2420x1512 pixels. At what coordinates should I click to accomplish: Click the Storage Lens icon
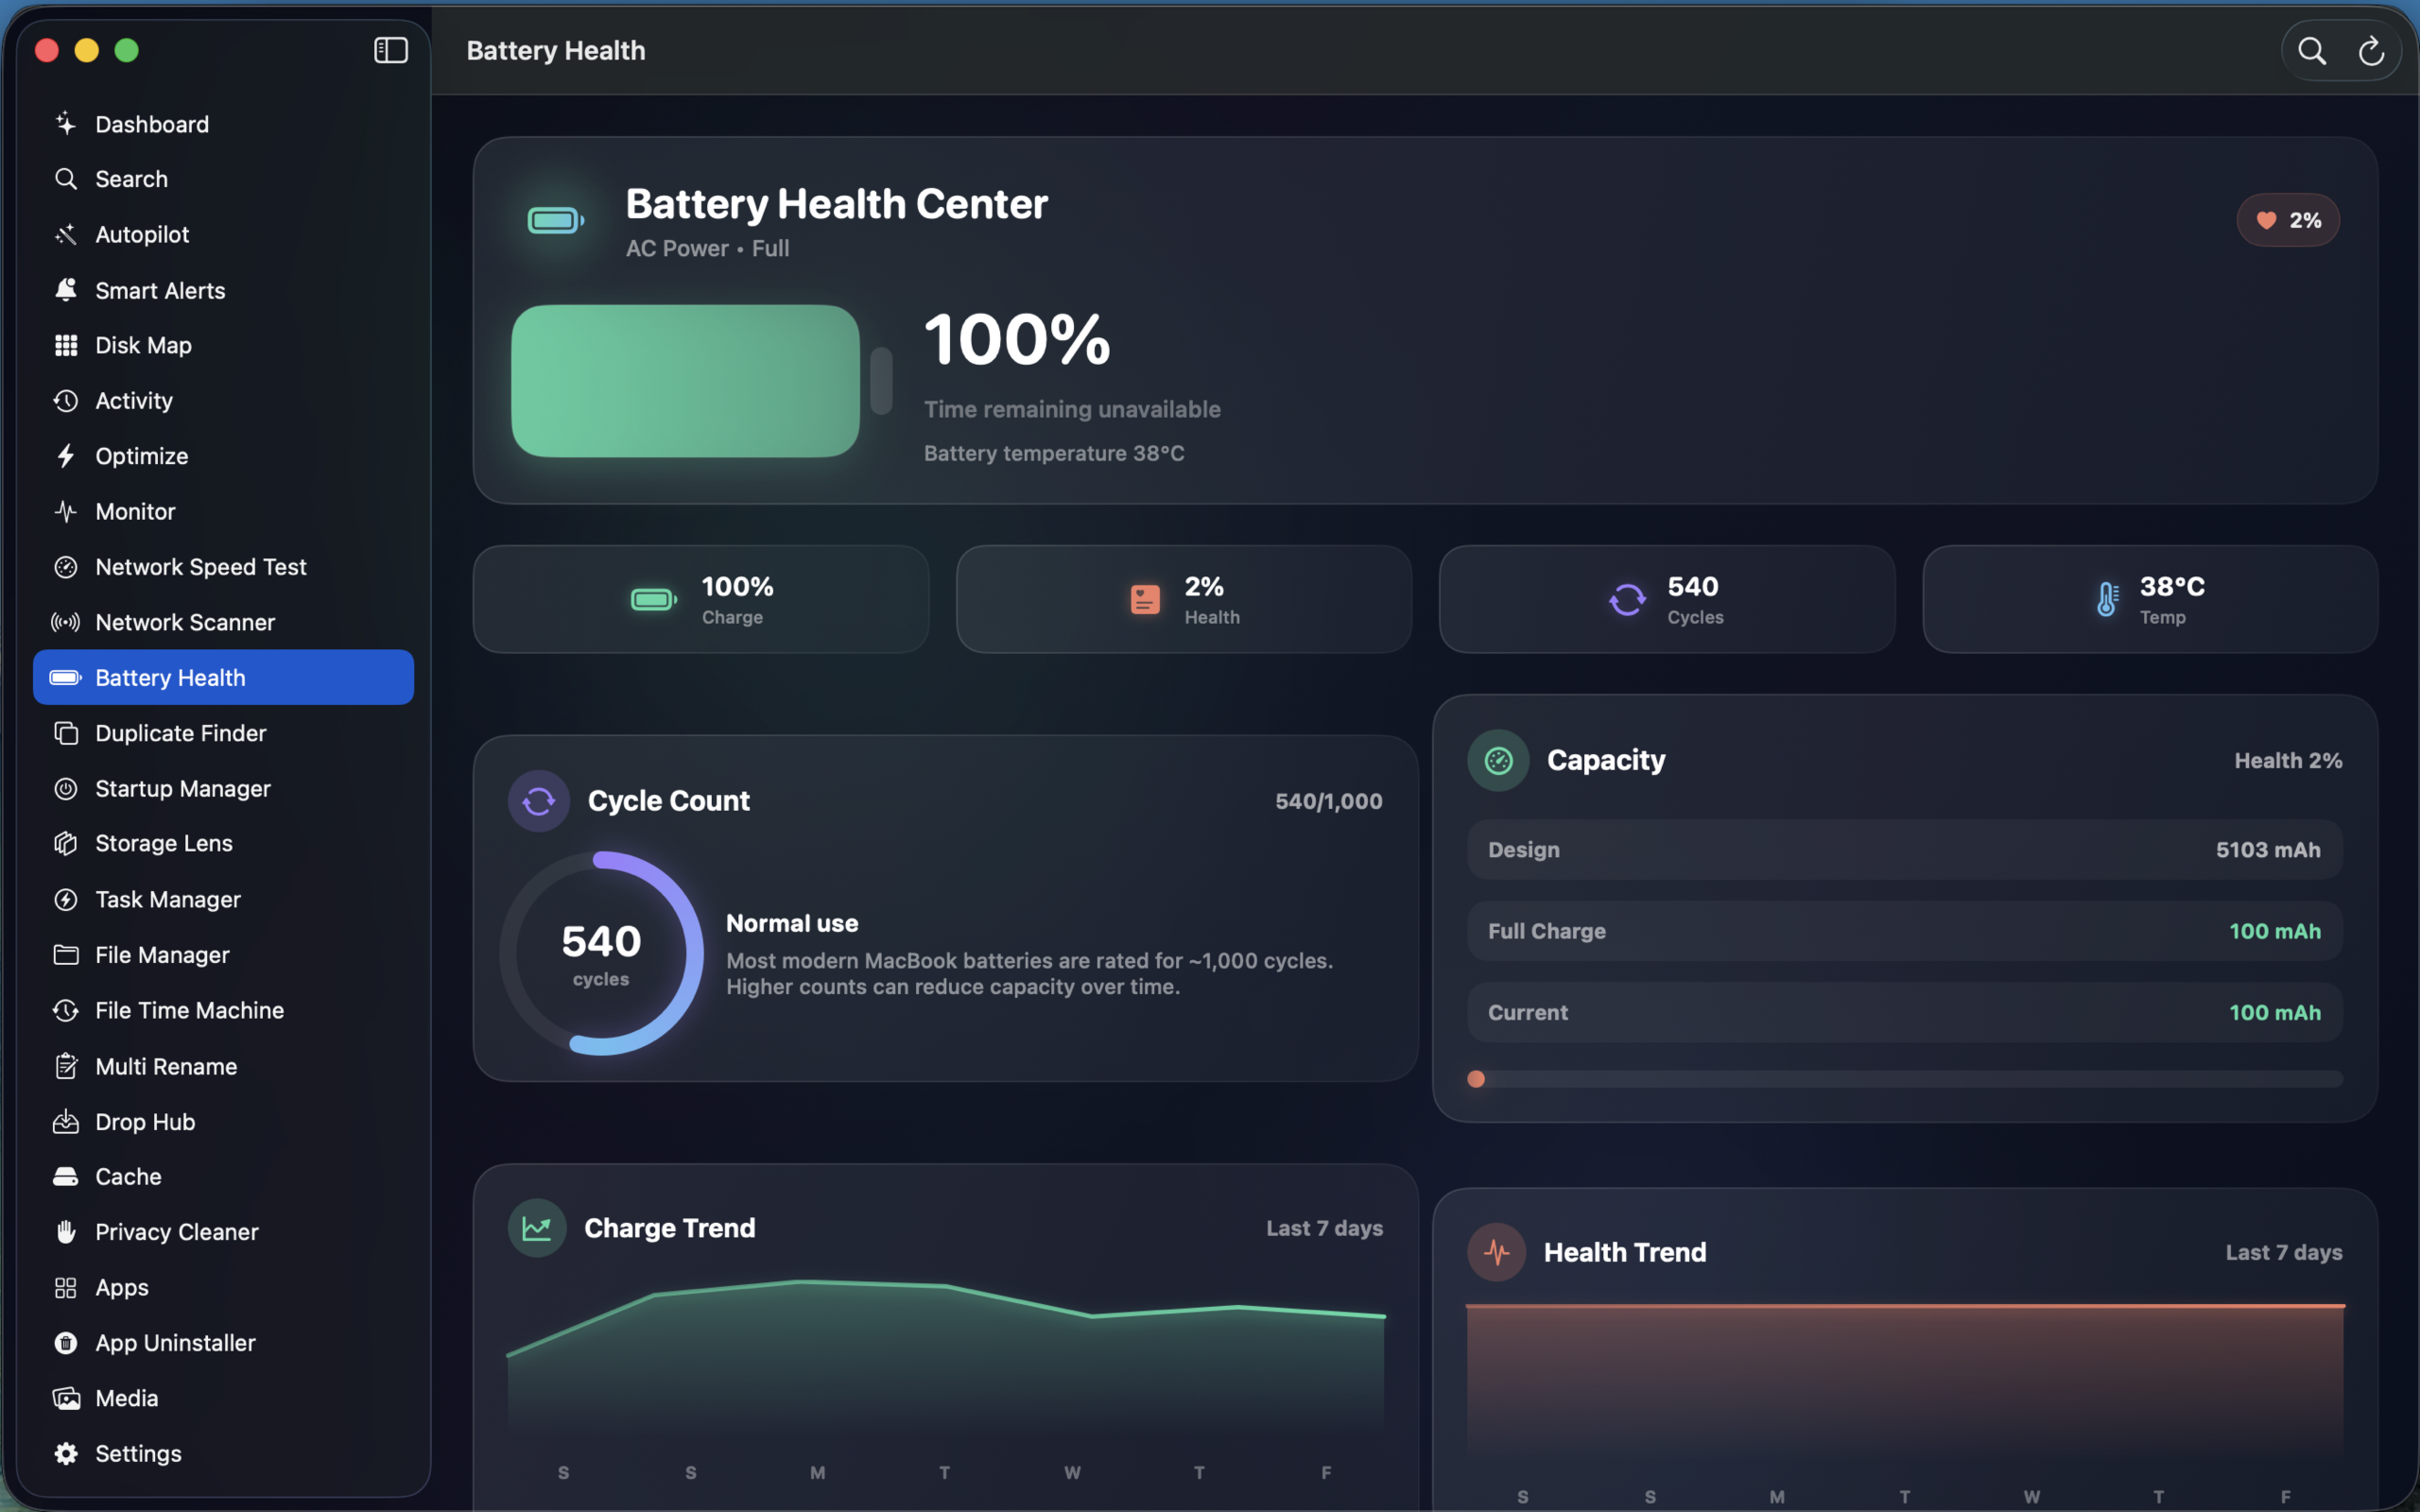[x=66, y=843]
